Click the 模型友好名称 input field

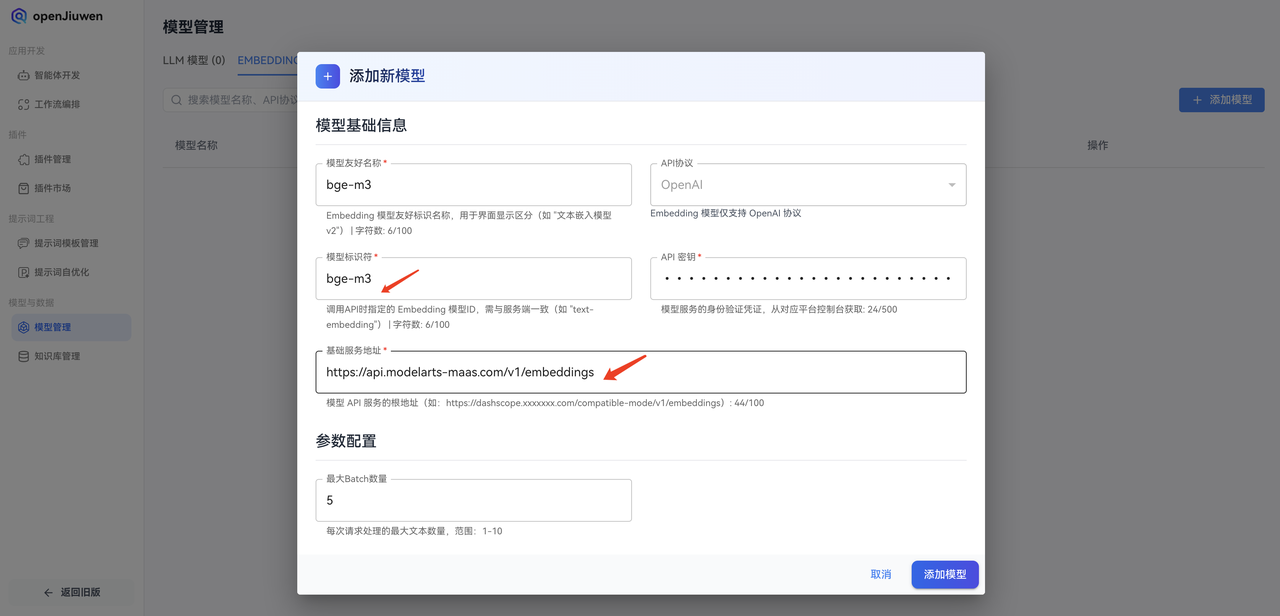coord(473,185)
